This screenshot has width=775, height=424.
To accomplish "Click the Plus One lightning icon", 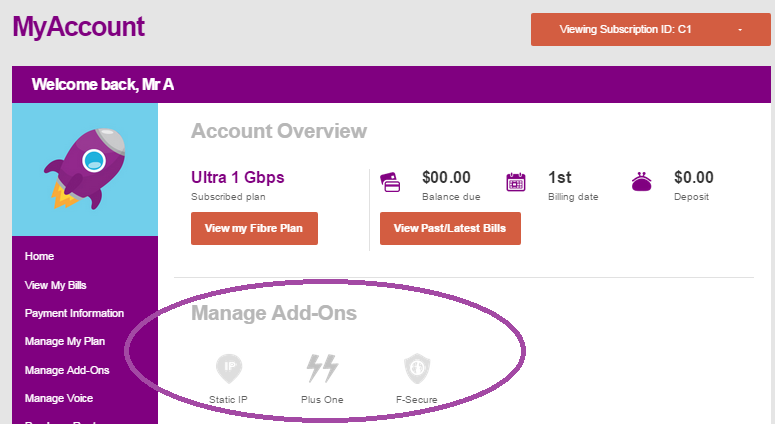I will point(322,369).
